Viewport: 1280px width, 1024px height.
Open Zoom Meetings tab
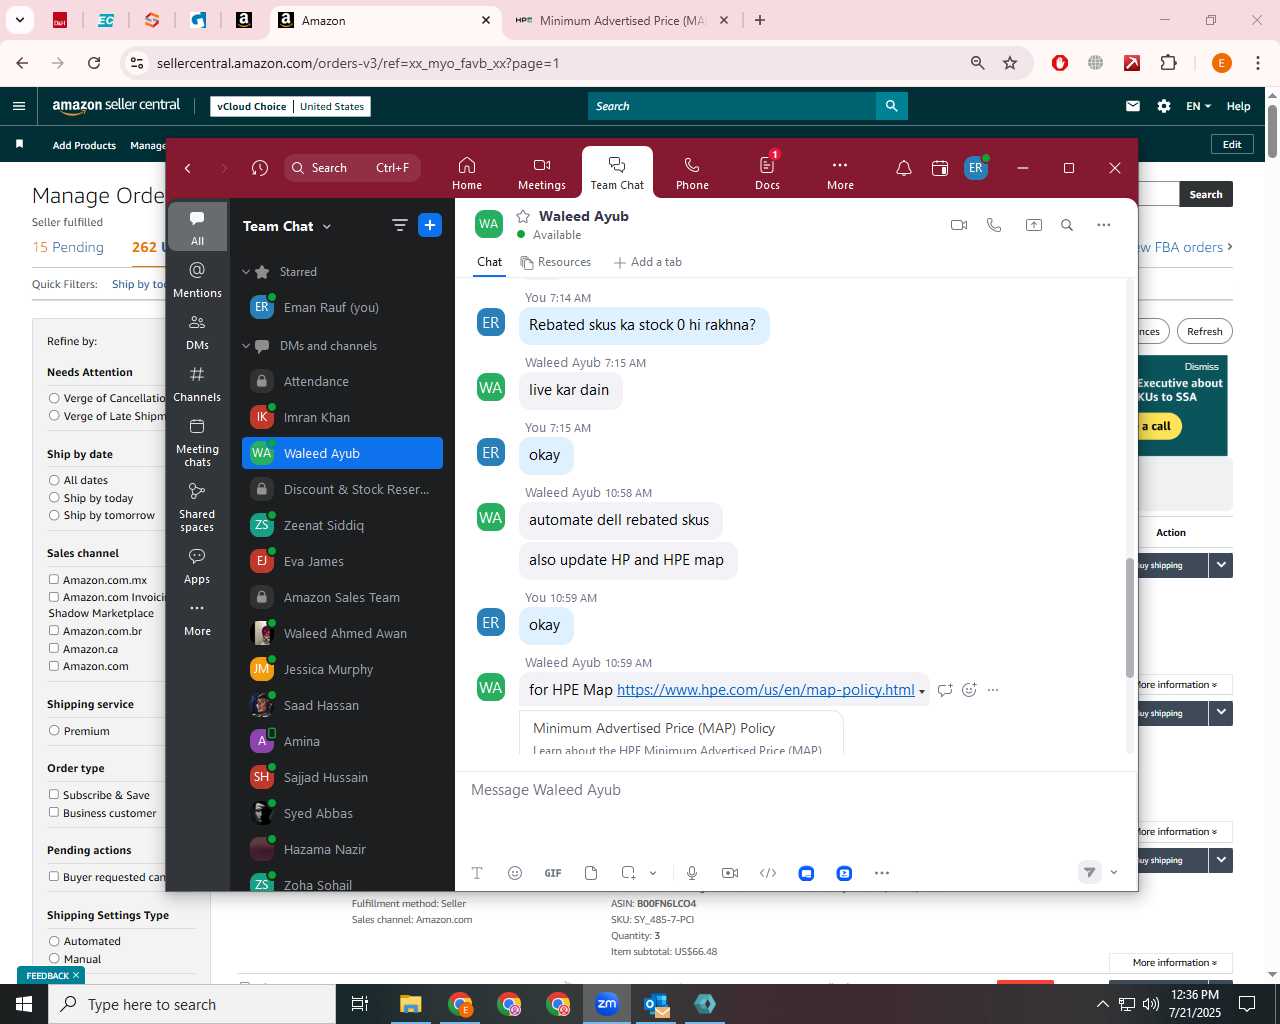point(542,173)
